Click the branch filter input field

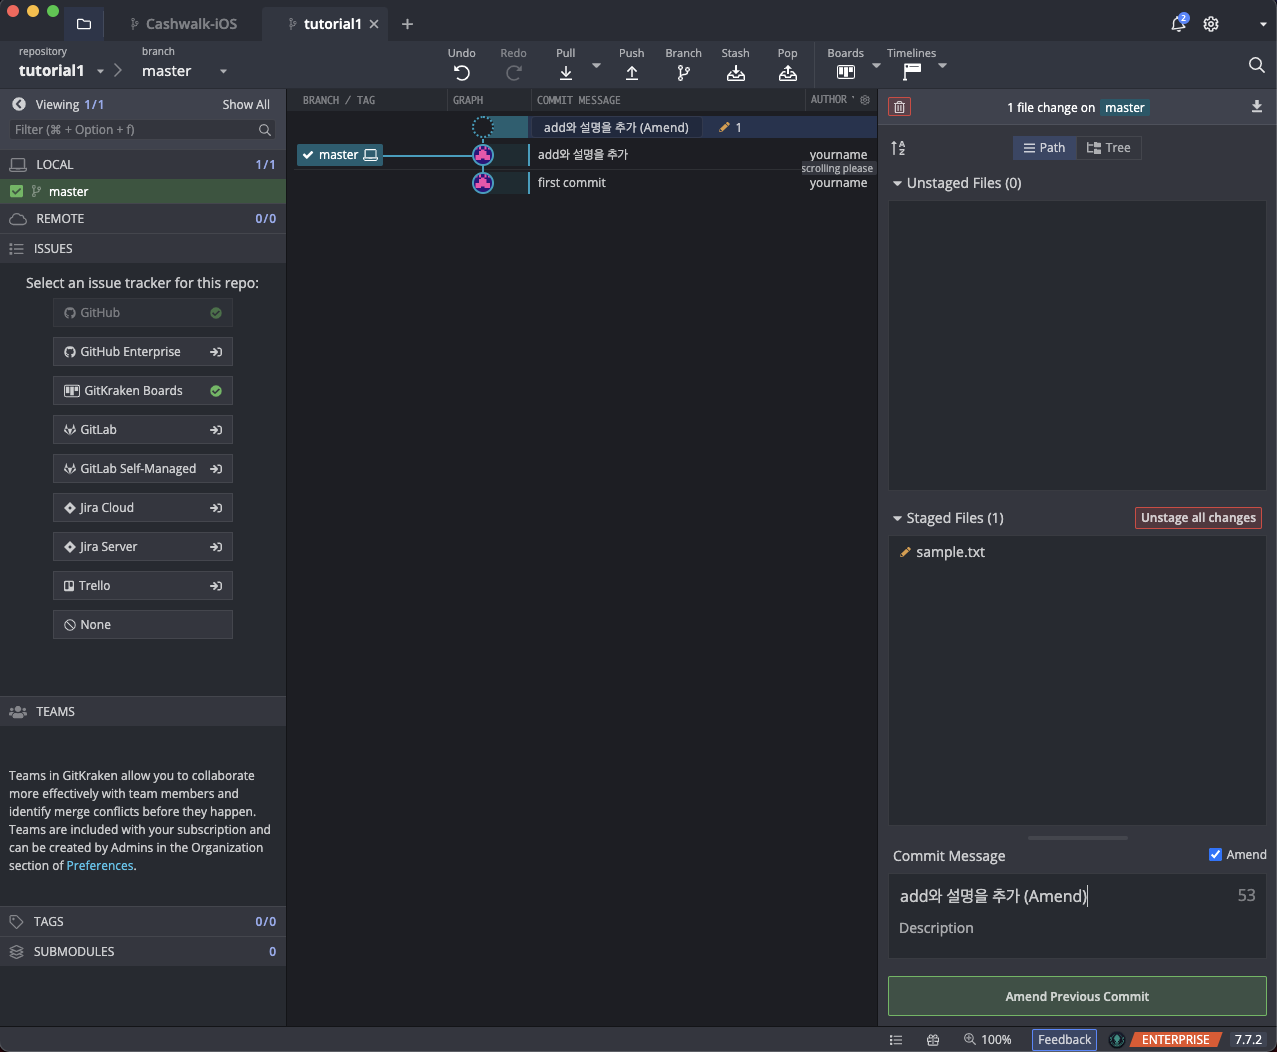135,130
